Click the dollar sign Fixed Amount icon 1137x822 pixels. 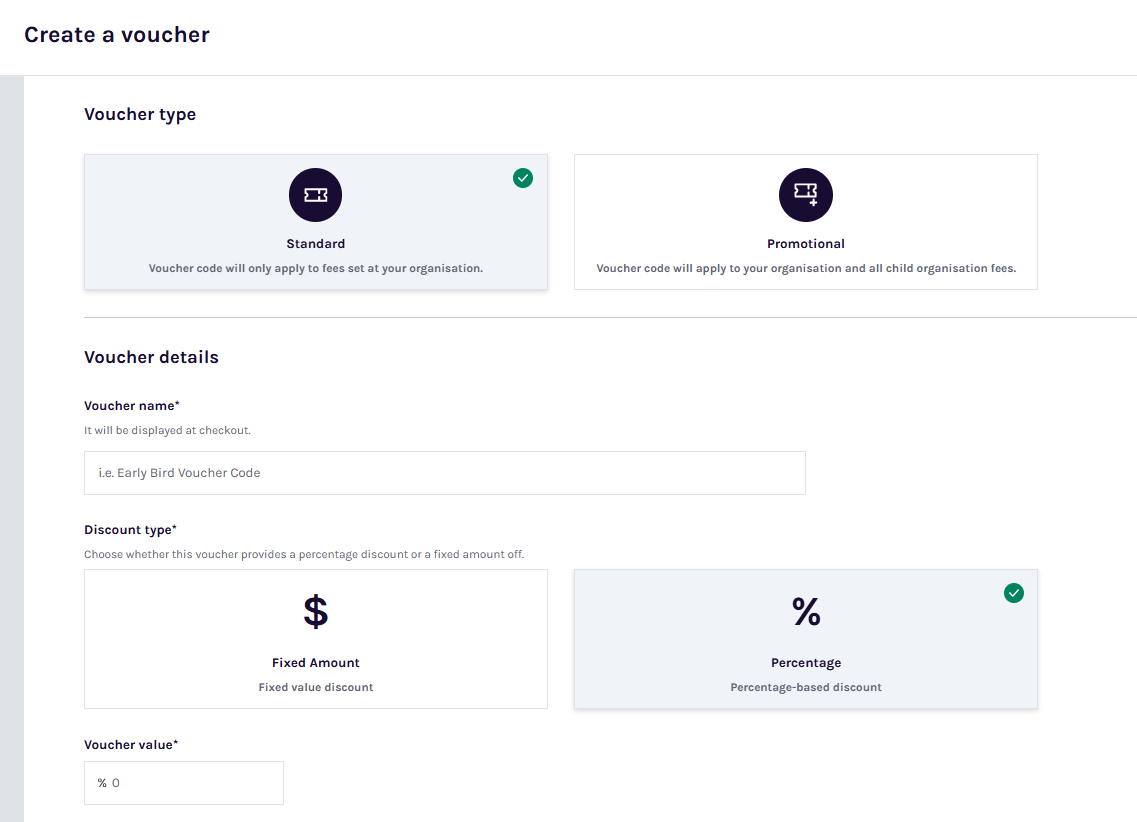(x=315, y=611)
